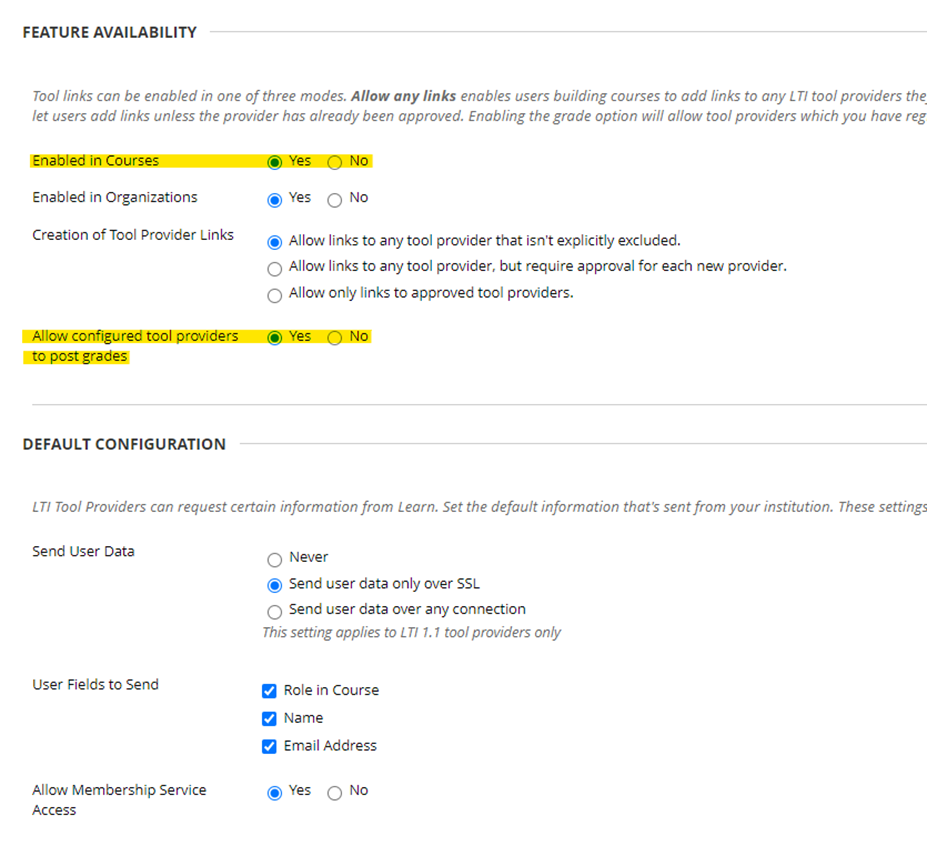Screen dimensions: 927x846
Task: Enable Membership Service Access with Yes
Action: pos(275,791)
